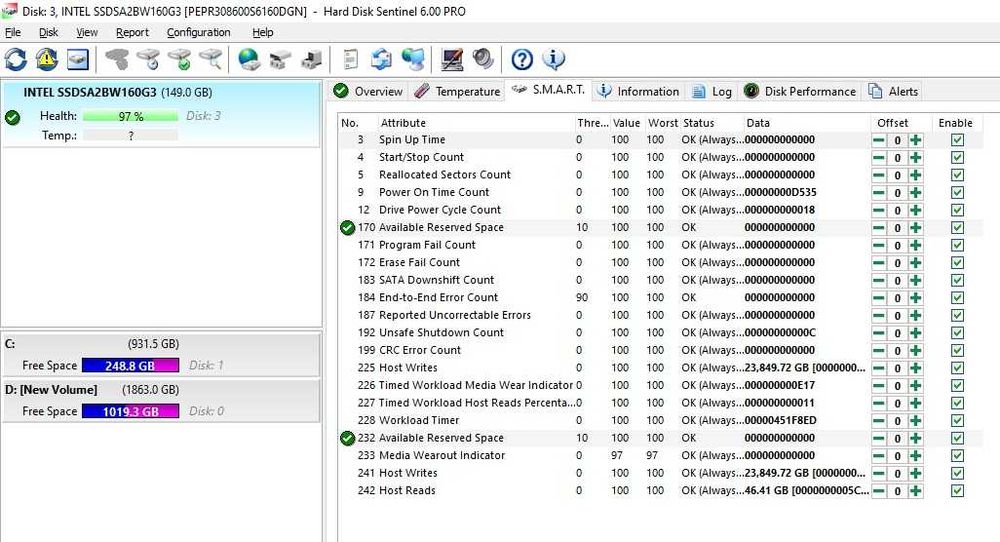Switch to the Log tab
Image resolution: width=1000 pixels, height=542 pixels.
click(x=712, y=91)
